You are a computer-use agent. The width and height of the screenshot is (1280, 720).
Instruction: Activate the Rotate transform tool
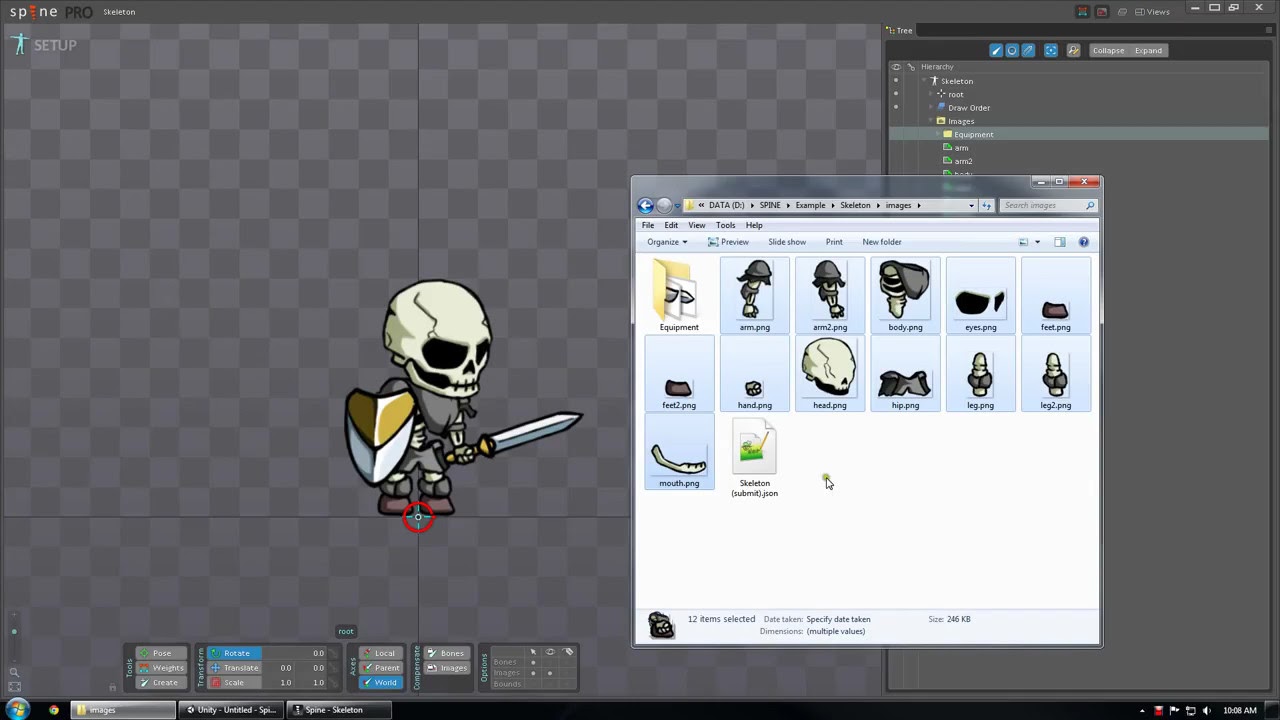point(235,653)
